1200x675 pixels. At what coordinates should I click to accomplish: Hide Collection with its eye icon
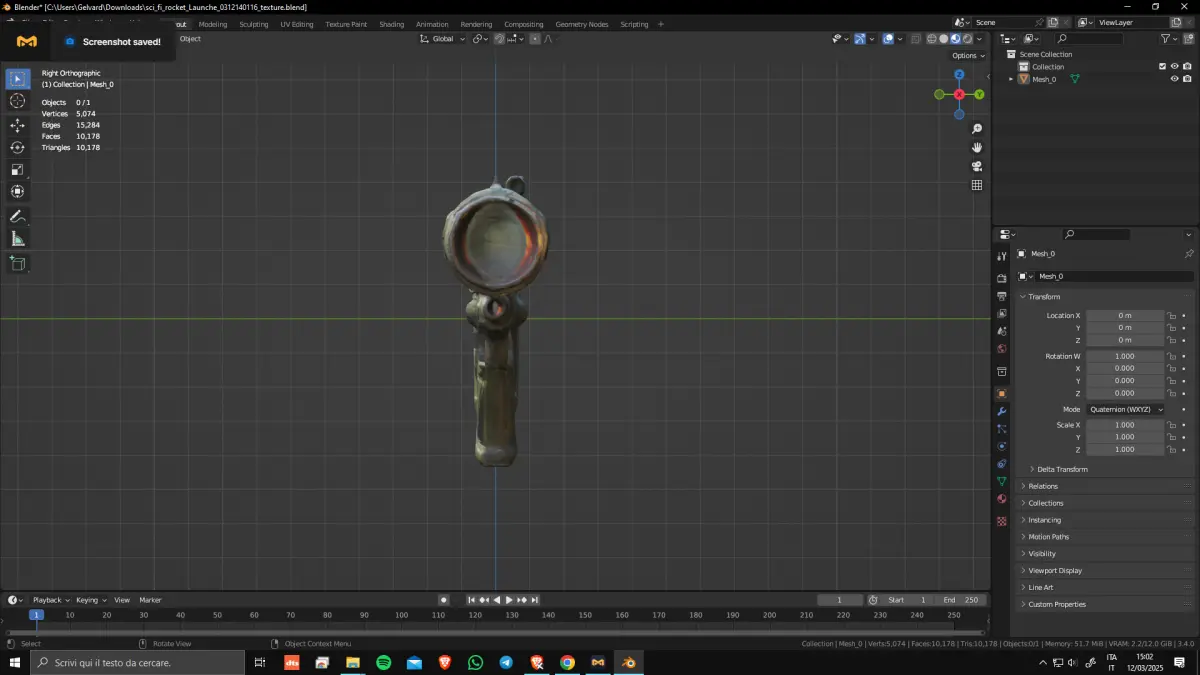tap(1174, 66)
